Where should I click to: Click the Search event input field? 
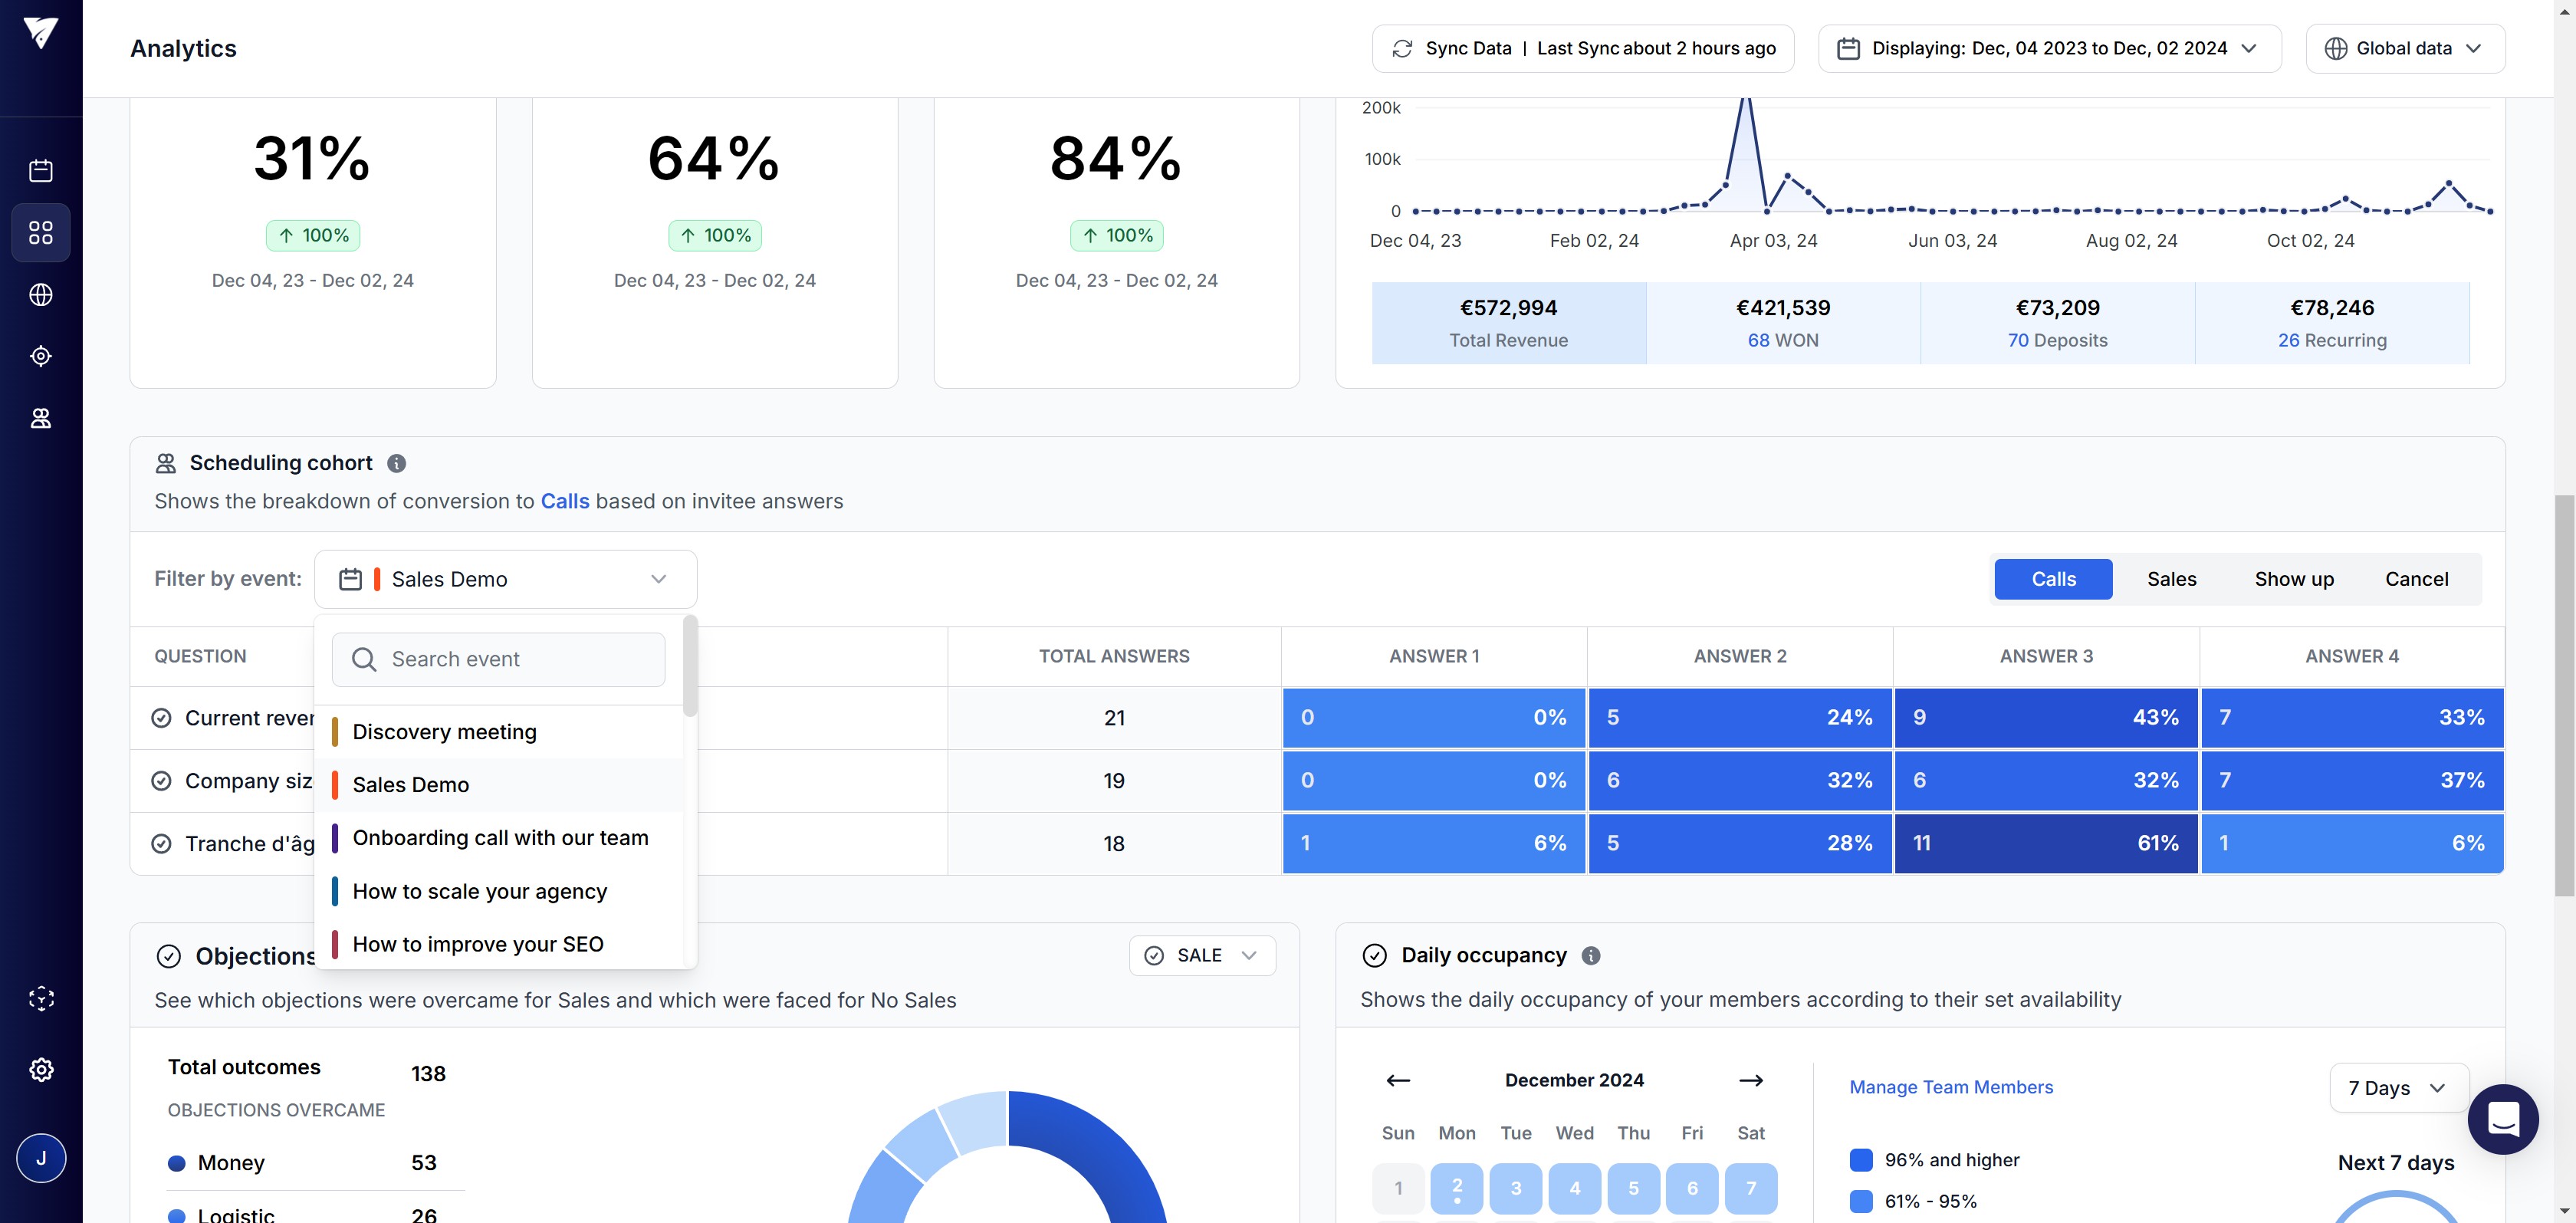[x=498, y=660]
